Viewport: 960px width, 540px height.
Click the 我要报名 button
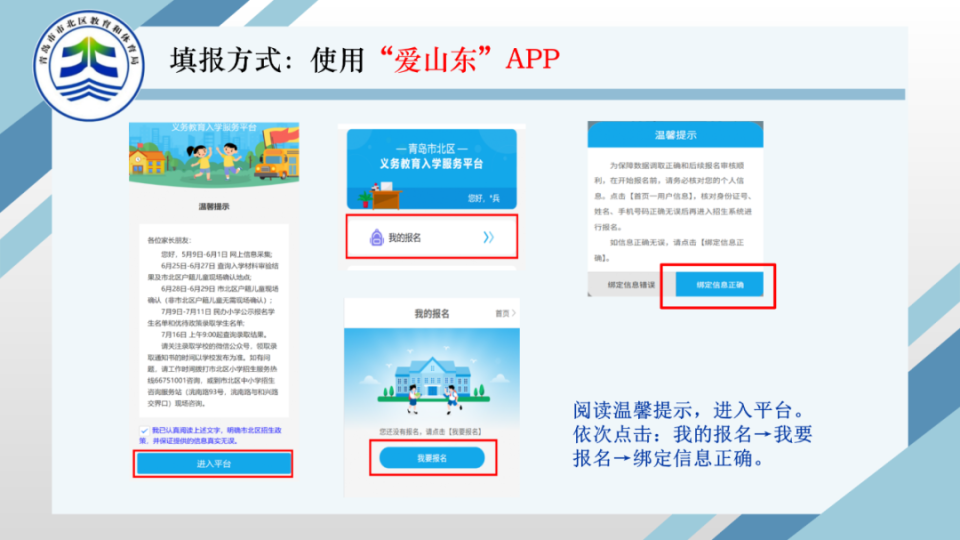[432, 458]
